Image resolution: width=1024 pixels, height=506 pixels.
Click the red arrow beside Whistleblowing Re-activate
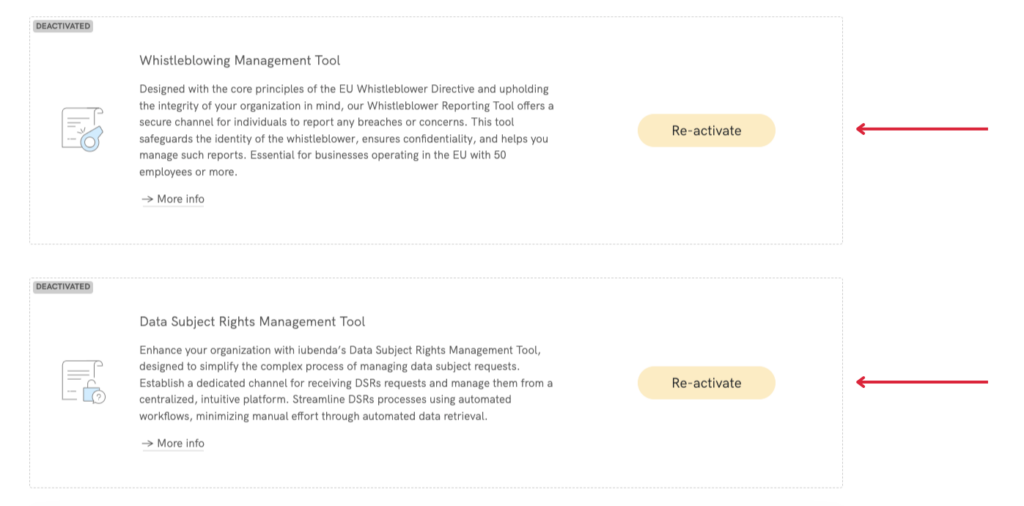[921, 129]
